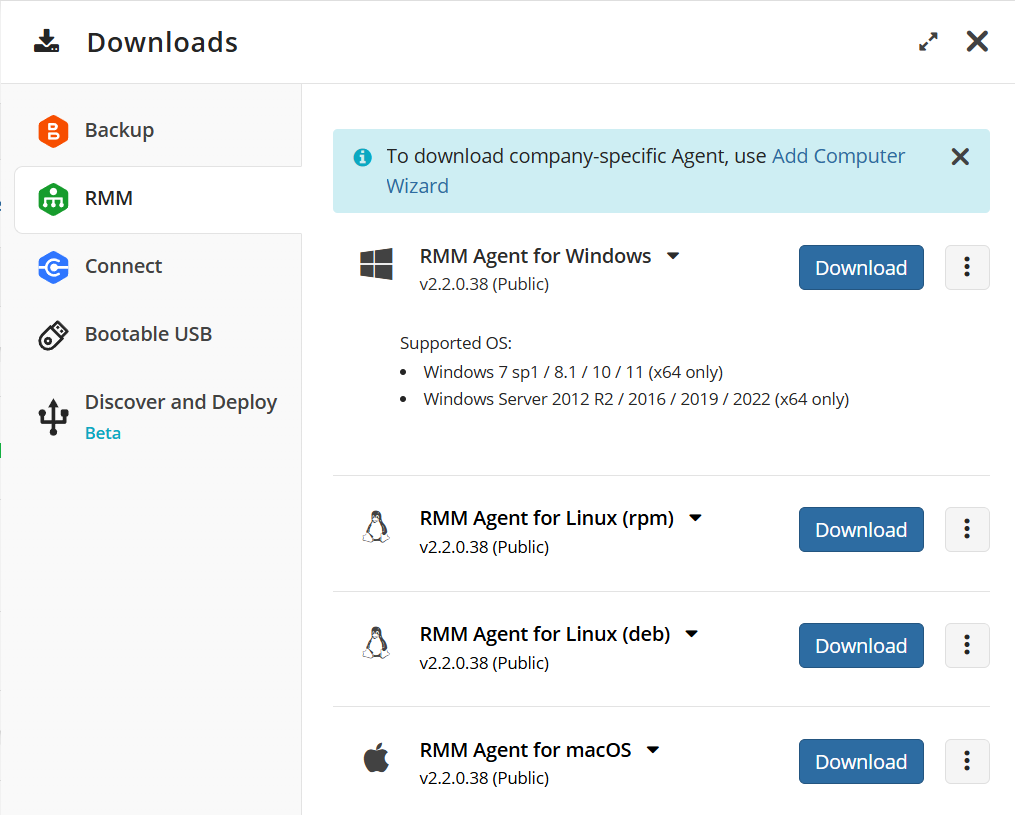Click the RMM Agent for Linux (rpm) title

(547, 519)
